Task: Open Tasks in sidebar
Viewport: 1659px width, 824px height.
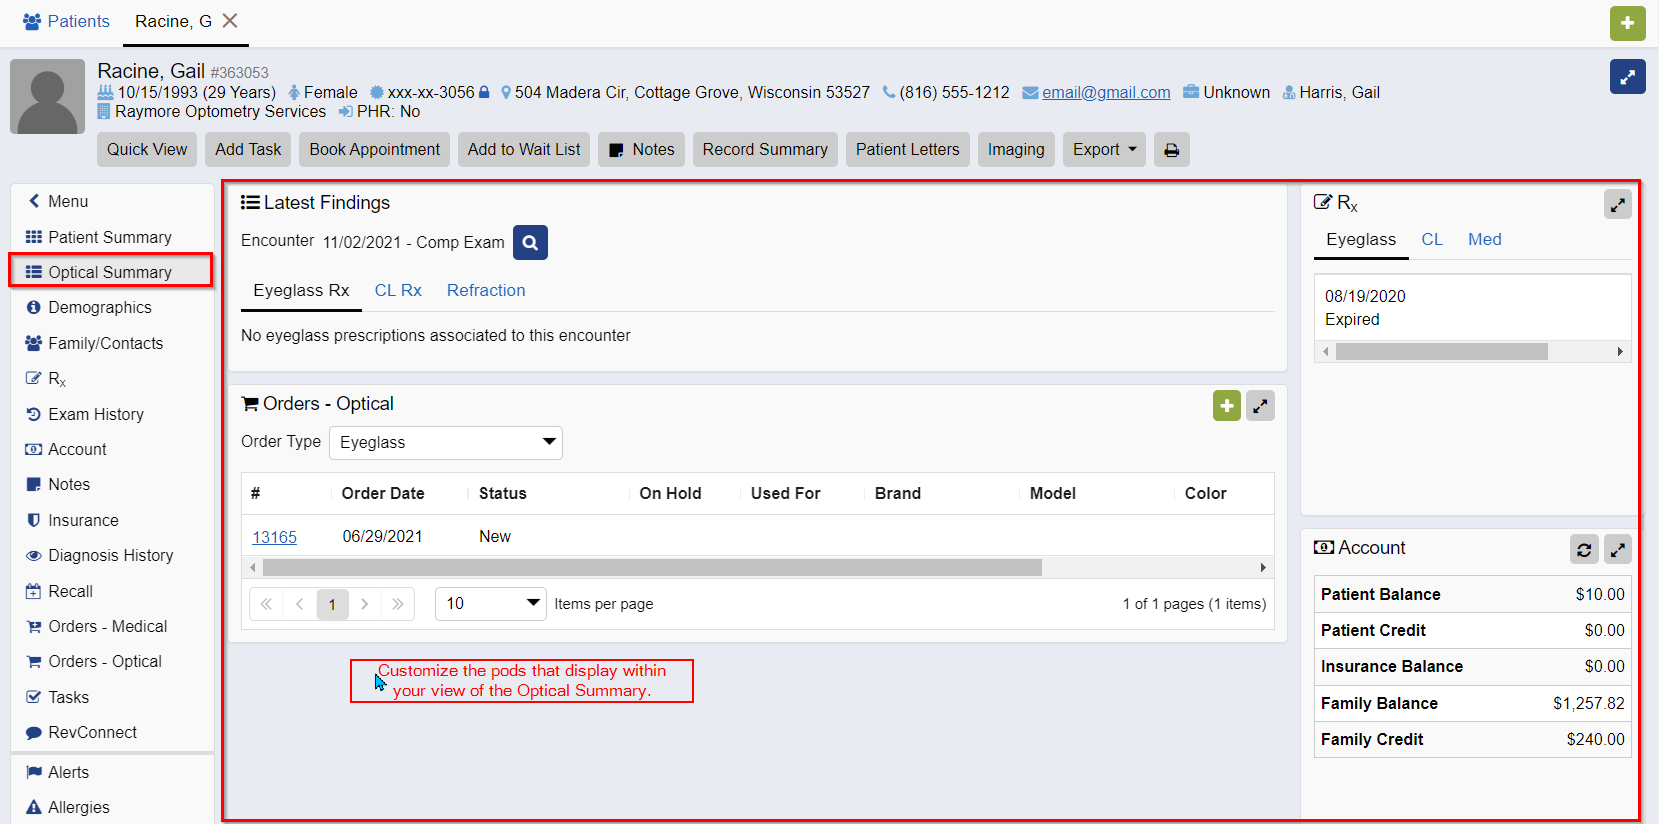Action: (x=112, y=697)
